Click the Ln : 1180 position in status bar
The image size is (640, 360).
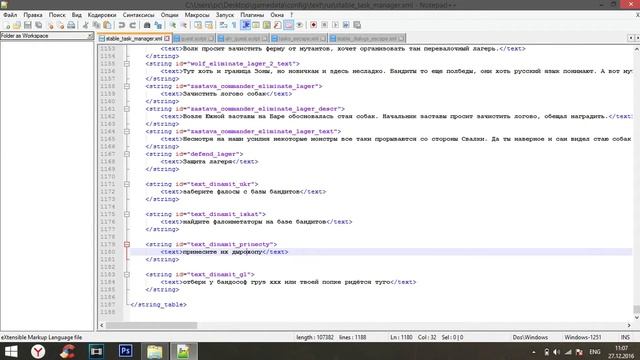[401, 338]
